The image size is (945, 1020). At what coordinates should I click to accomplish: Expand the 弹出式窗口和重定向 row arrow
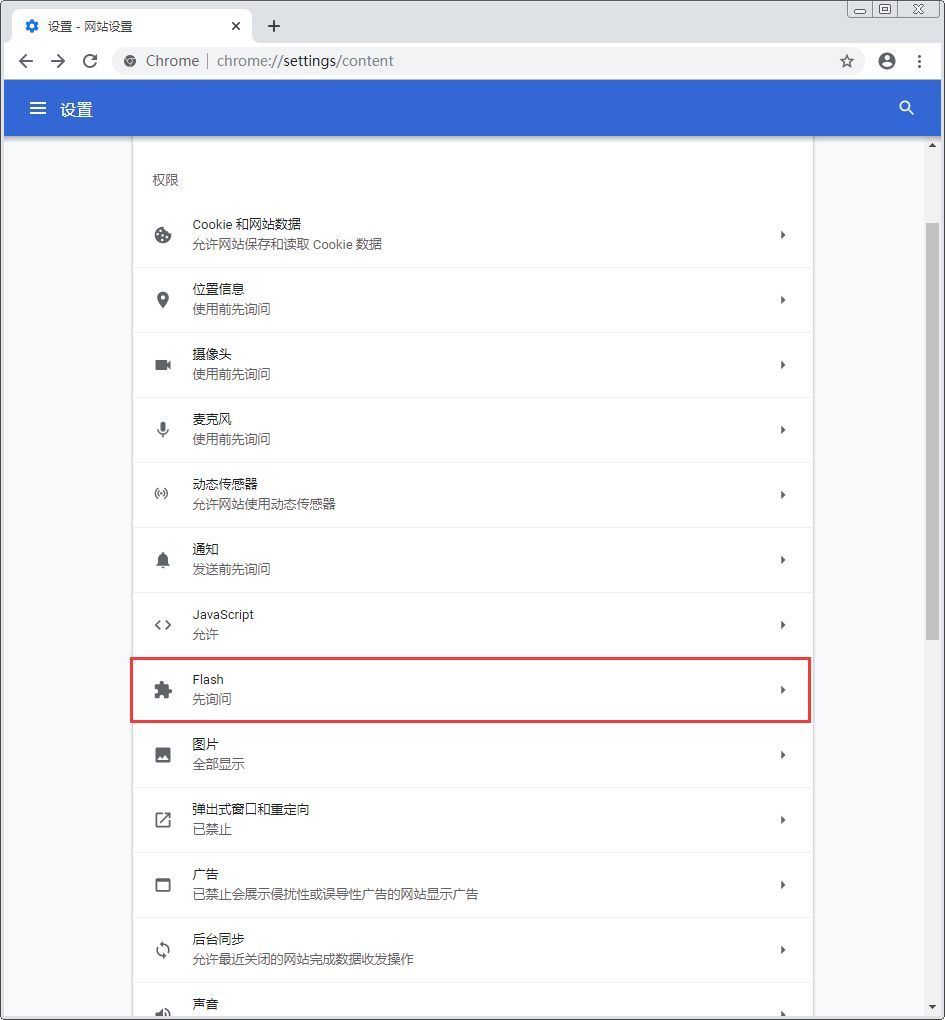pos(782,820)
